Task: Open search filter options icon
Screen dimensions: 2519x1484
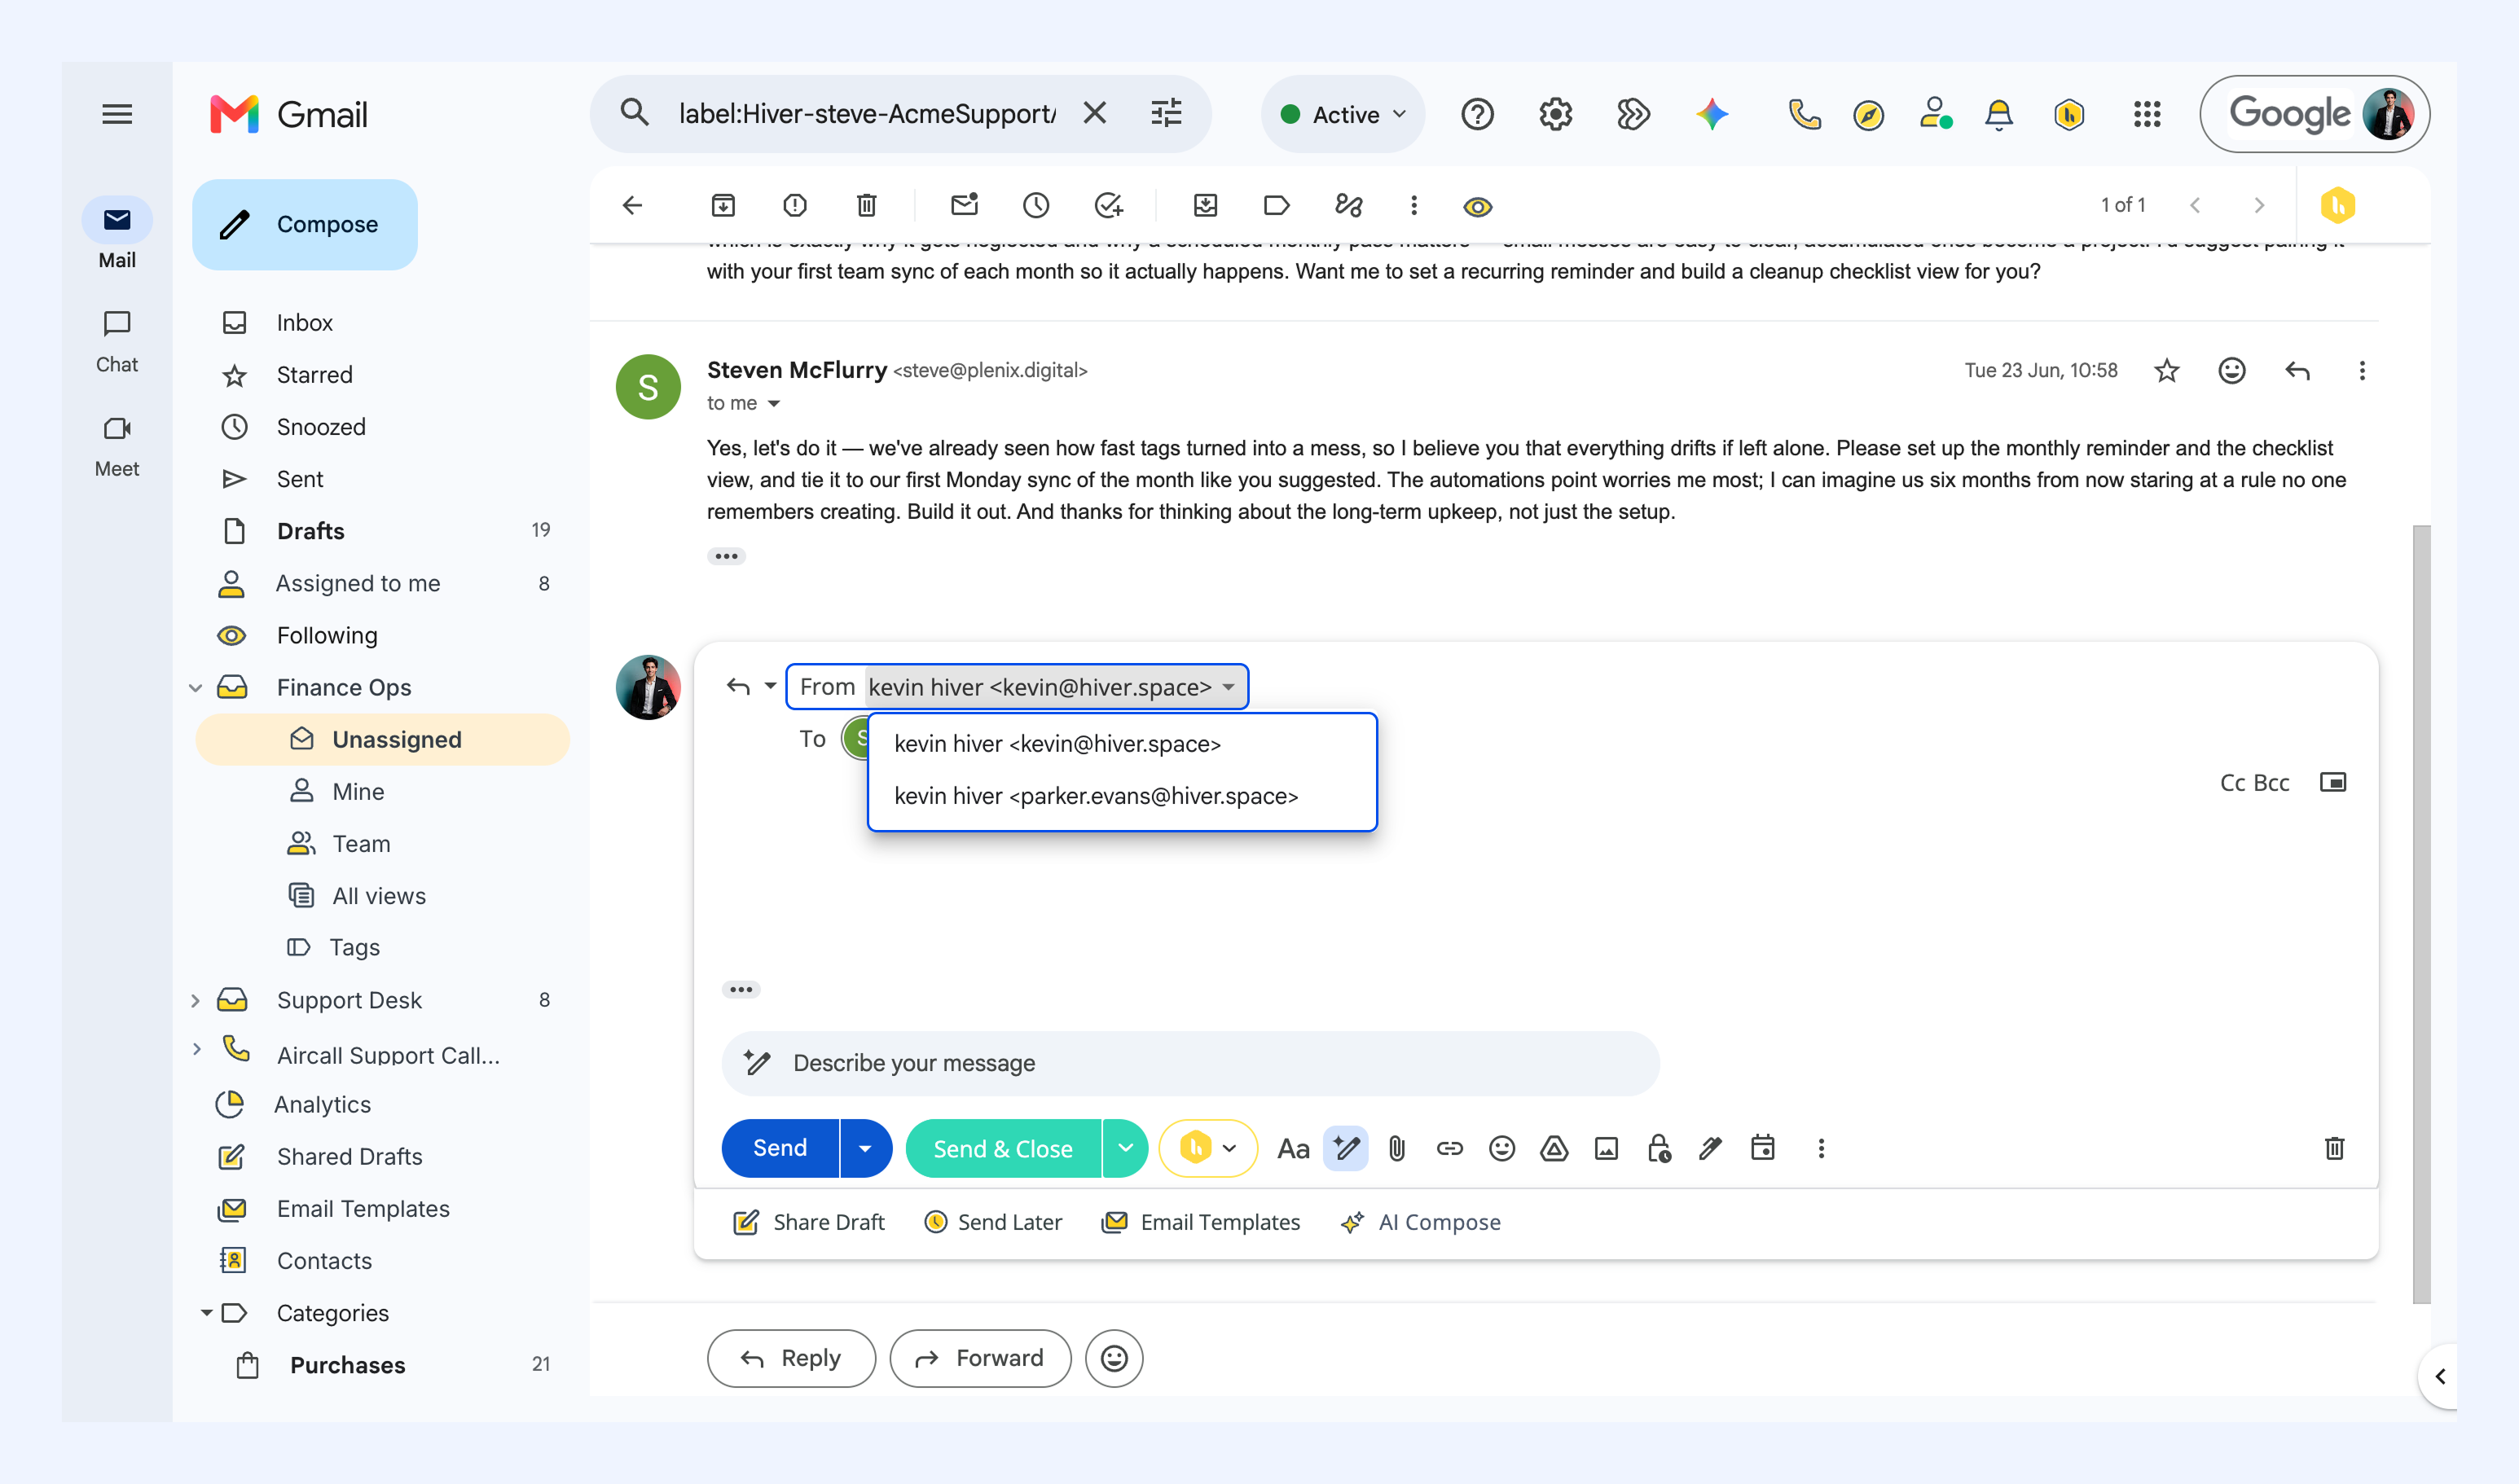Action: (1166, 113)
